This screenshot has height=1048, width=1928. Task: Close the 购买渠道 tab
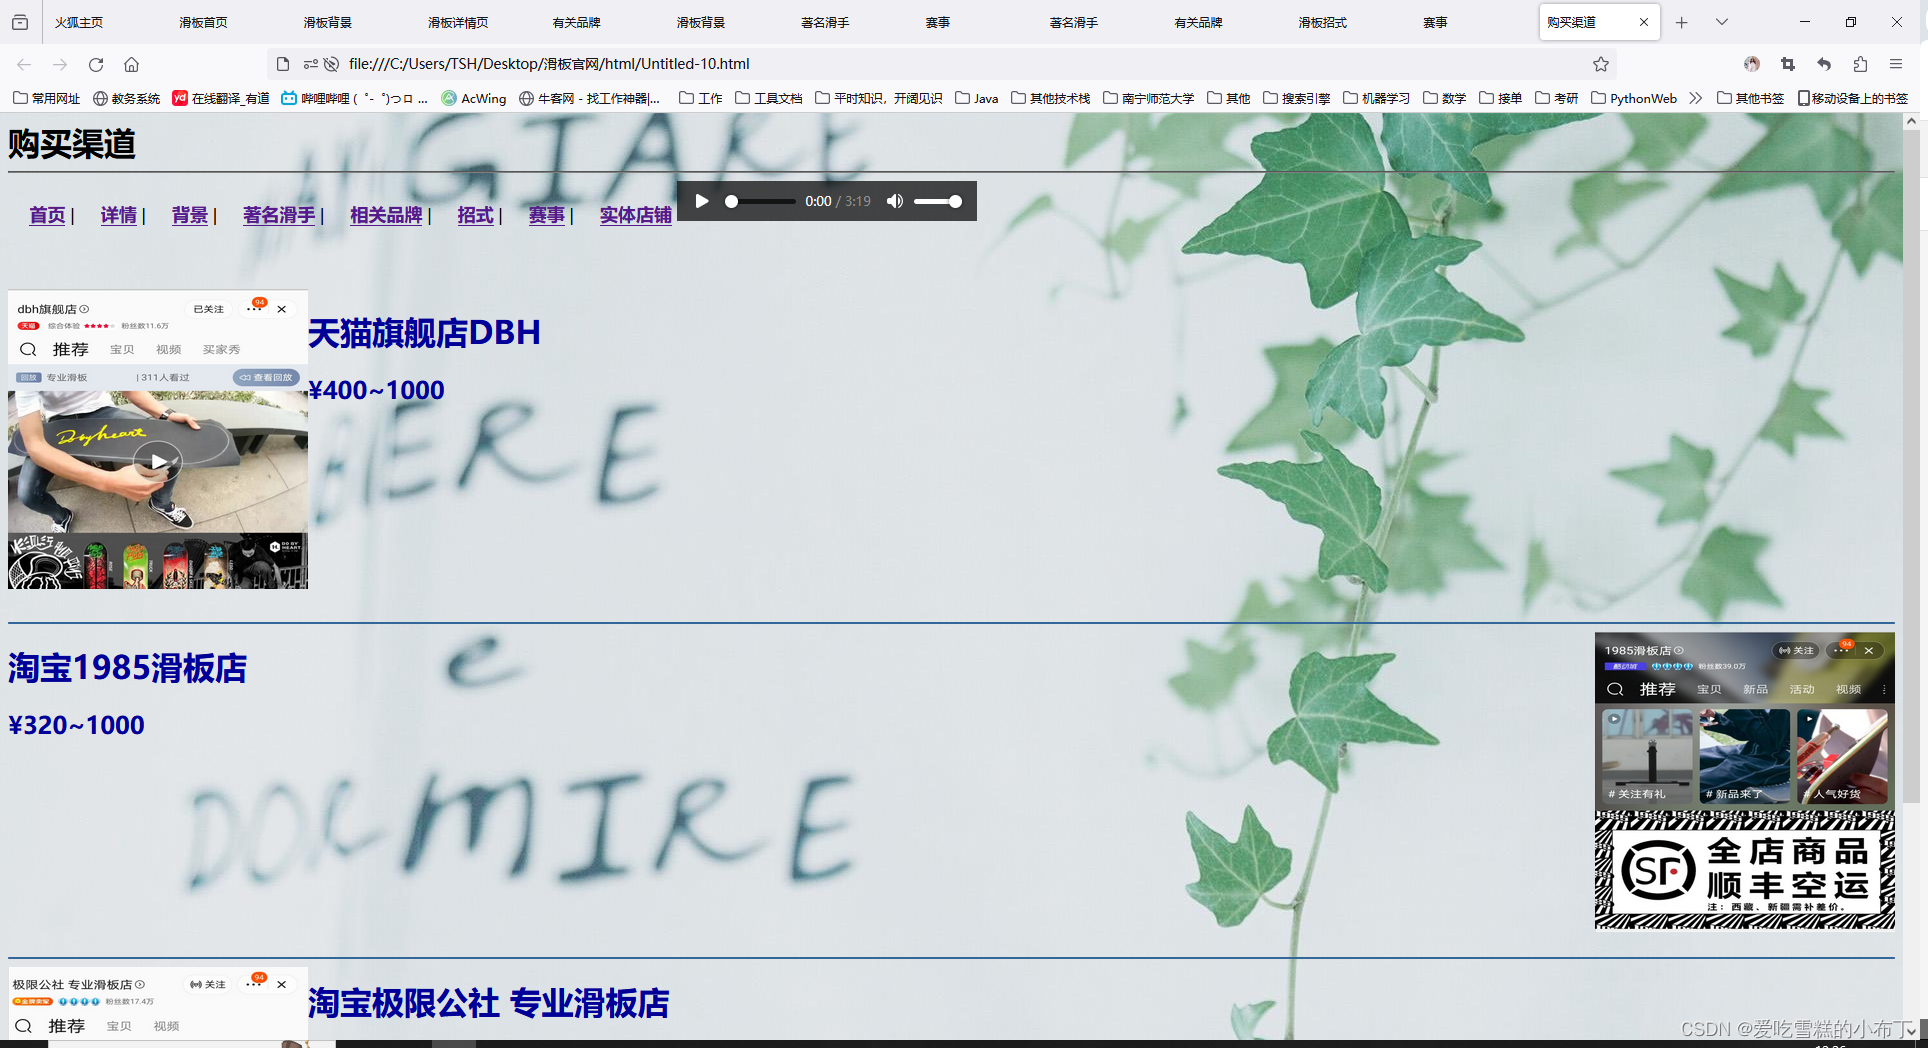1644,22
